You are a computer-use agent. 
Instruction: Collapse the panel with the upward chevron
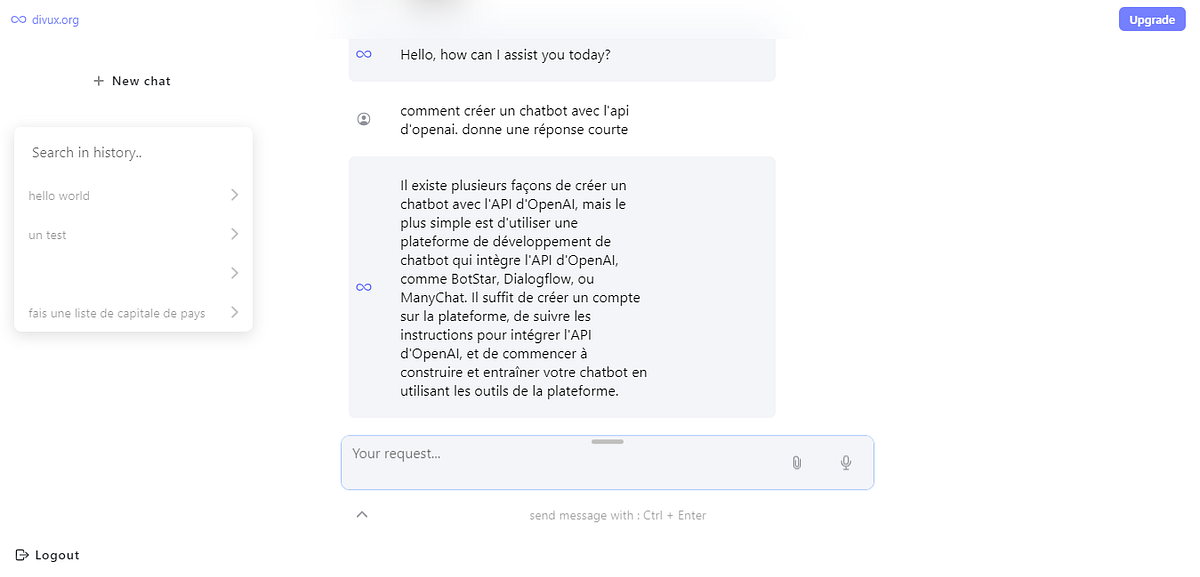point(362,514)
